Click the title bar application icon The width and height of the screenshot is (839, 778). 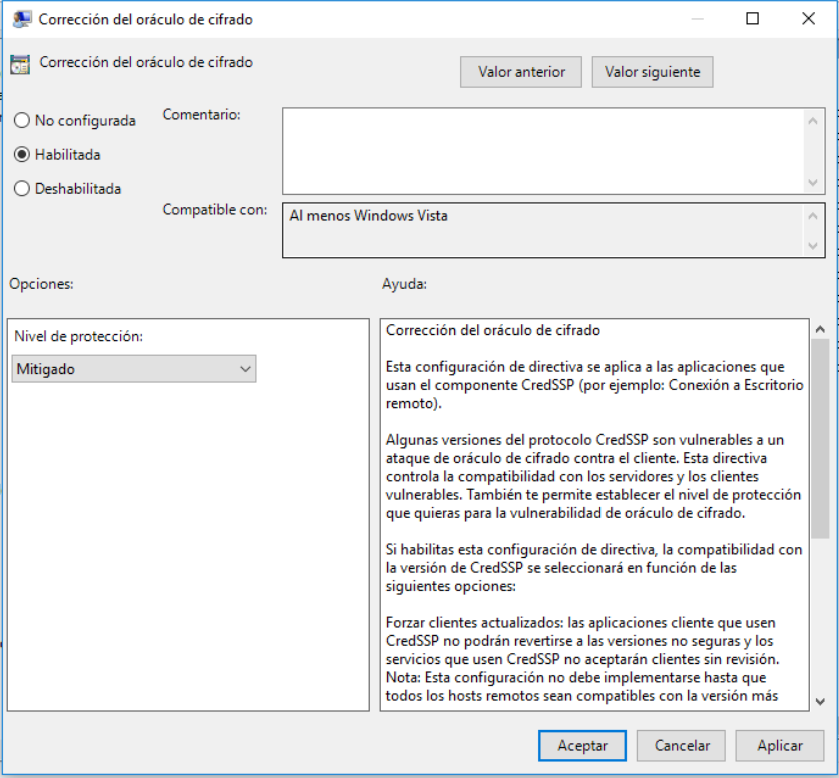click(21, 19)
